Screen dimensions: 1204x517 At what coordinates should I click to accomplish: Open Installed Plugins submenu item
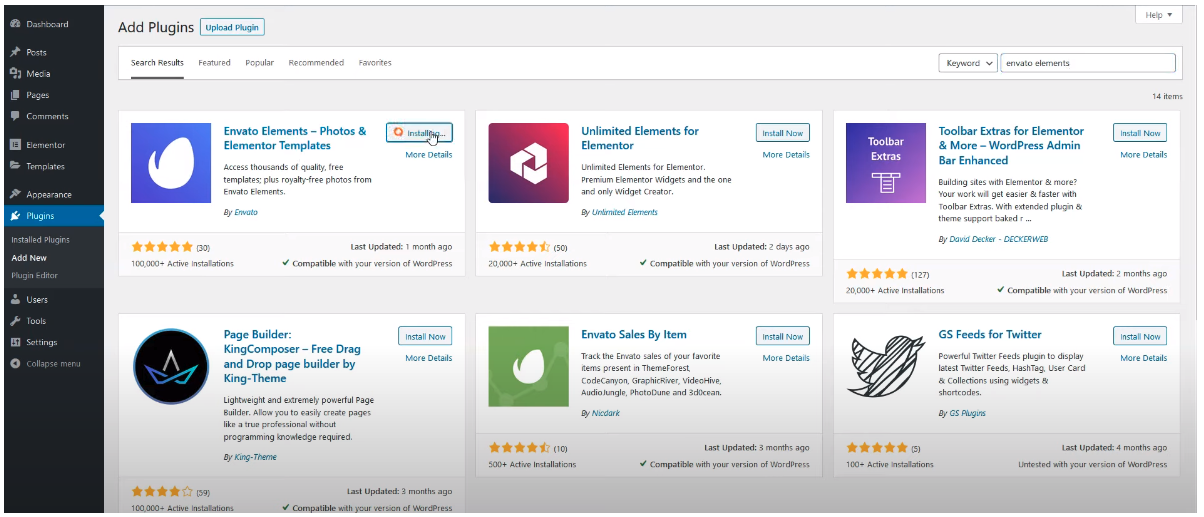pos(40,240)
